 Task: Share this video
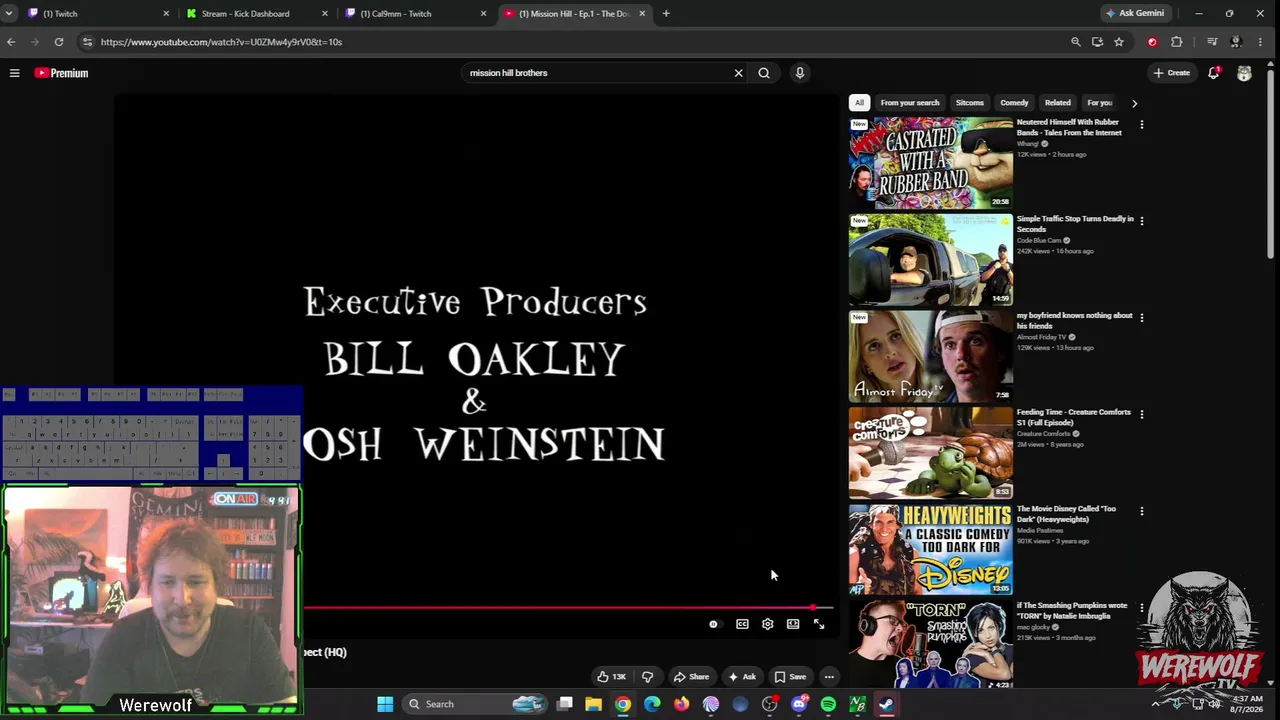coord(691,677)
